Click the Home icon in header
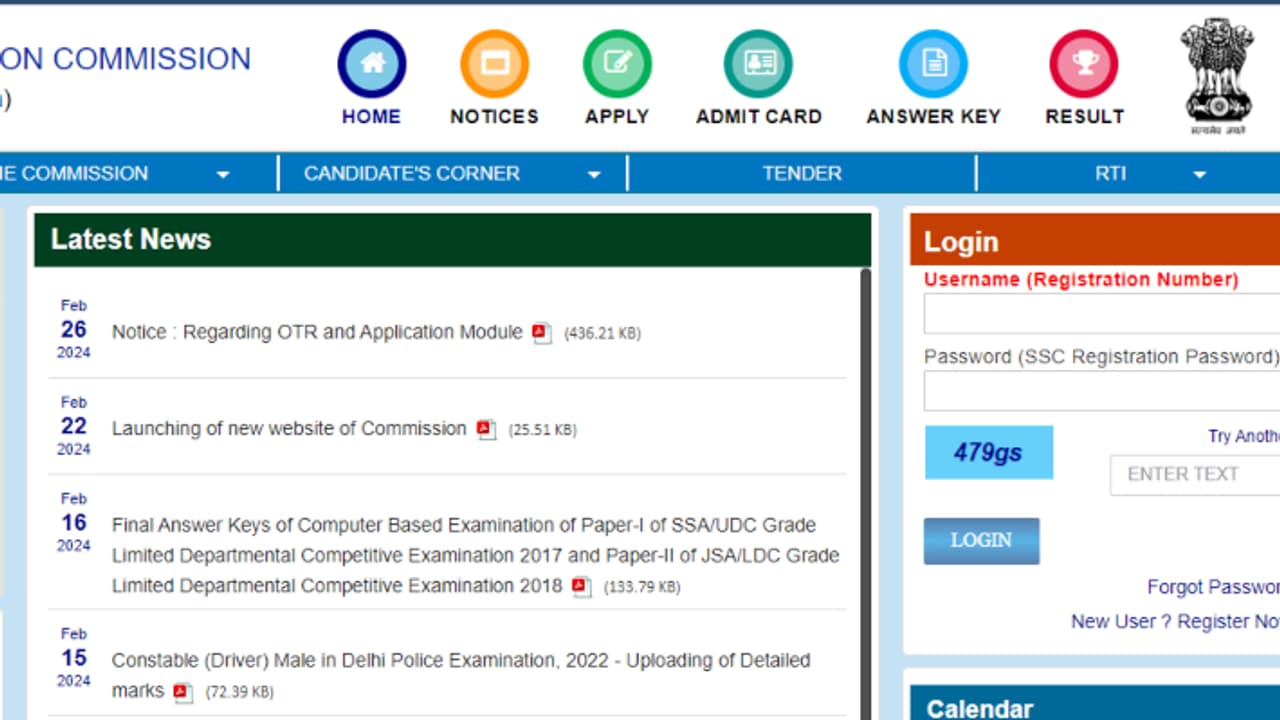 pyautogui.click(x=372, y=64)
